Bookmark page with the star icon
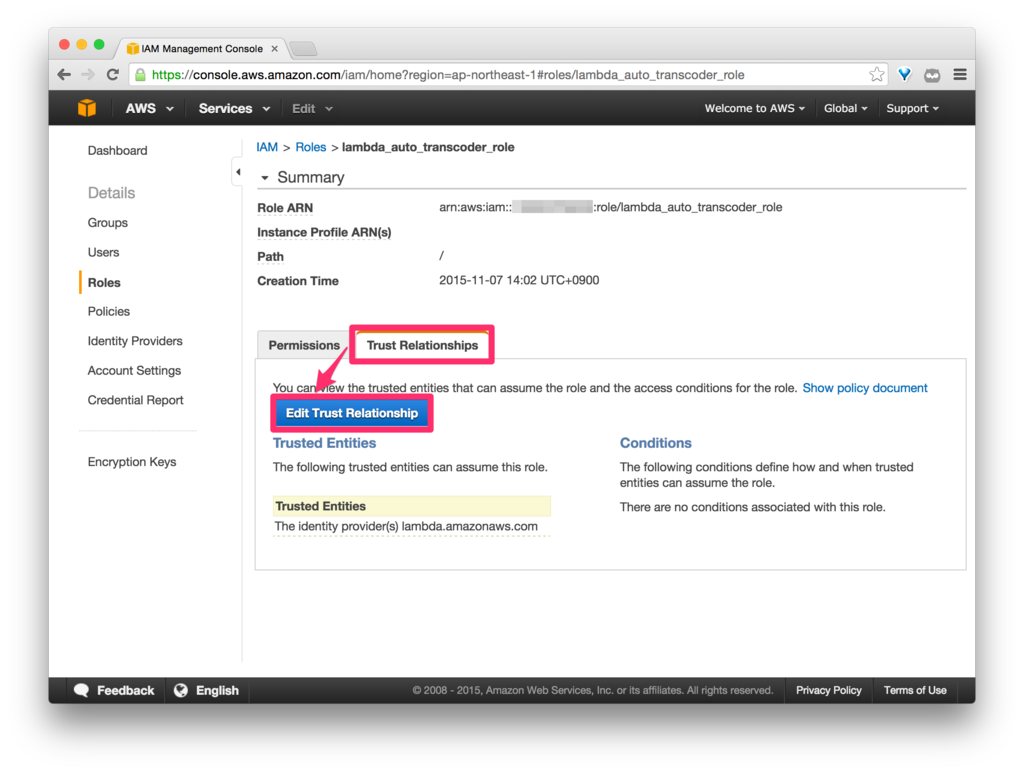The height and width of the screenshot is (773, 1024). [876, 74]
